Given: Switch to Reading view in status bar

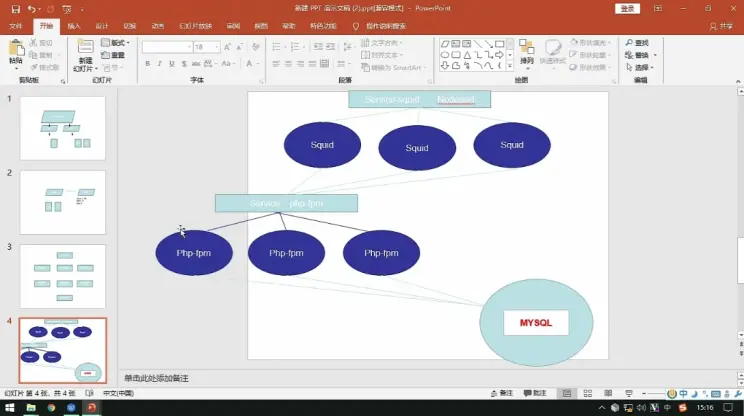Looking at the screenshot, I should pyautogui.click(x=608, y=393).
